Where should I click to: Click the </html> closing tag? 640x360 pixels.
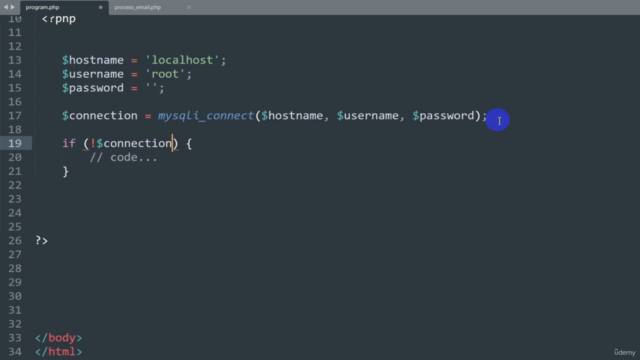[x=58, y=352]
